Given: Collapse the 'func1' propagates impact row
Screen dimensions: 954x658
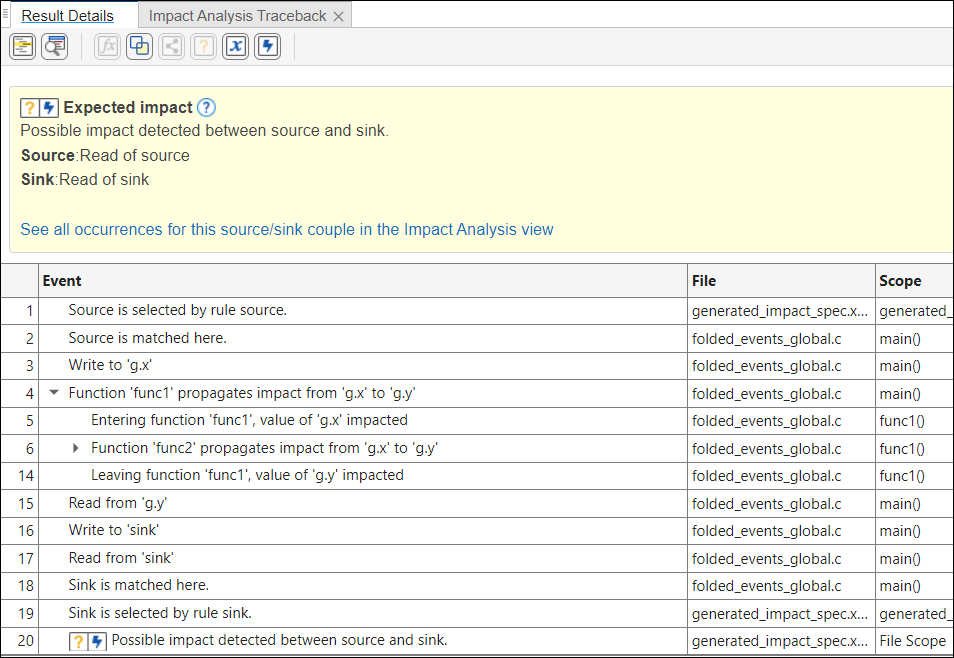Looking at the screenshot, I should click(55, 394).
